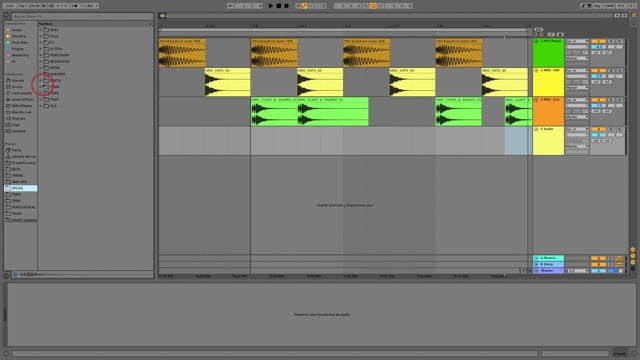Viewport: 640px width, 360px height.
Task: Select the first MRC_CLAPS clip on track 3
Action: click(274, 111)
